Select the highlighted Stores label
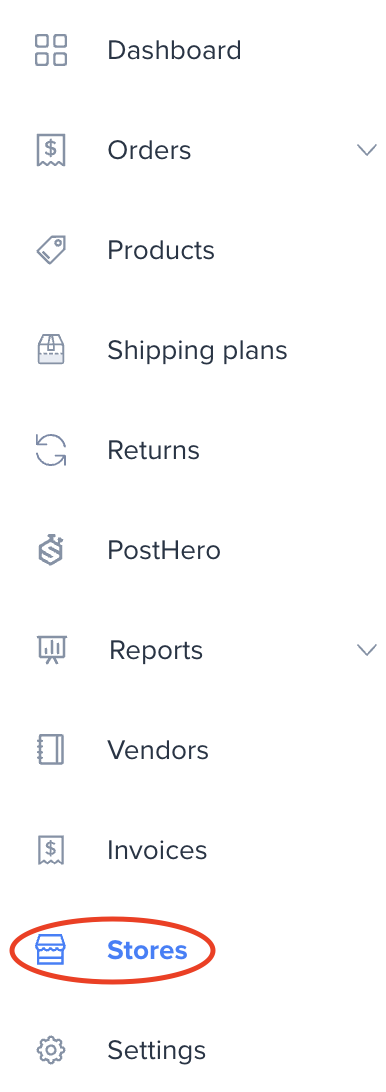This screenshot has width=386, height=1092. 147,950
